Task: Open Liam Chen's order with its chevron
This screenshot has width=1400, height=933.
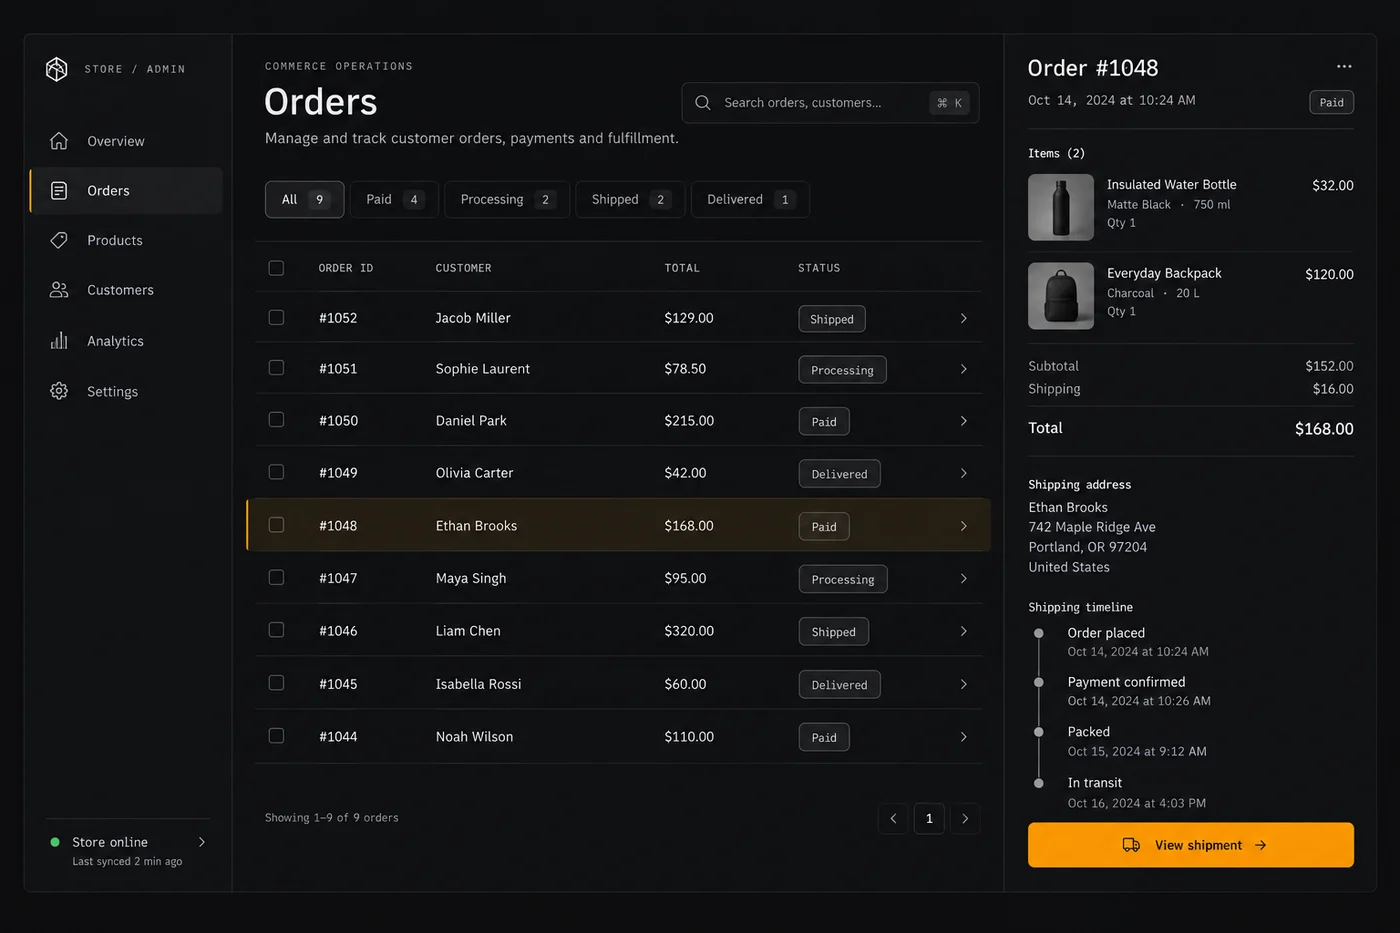Action: click(x=964, y=631)
